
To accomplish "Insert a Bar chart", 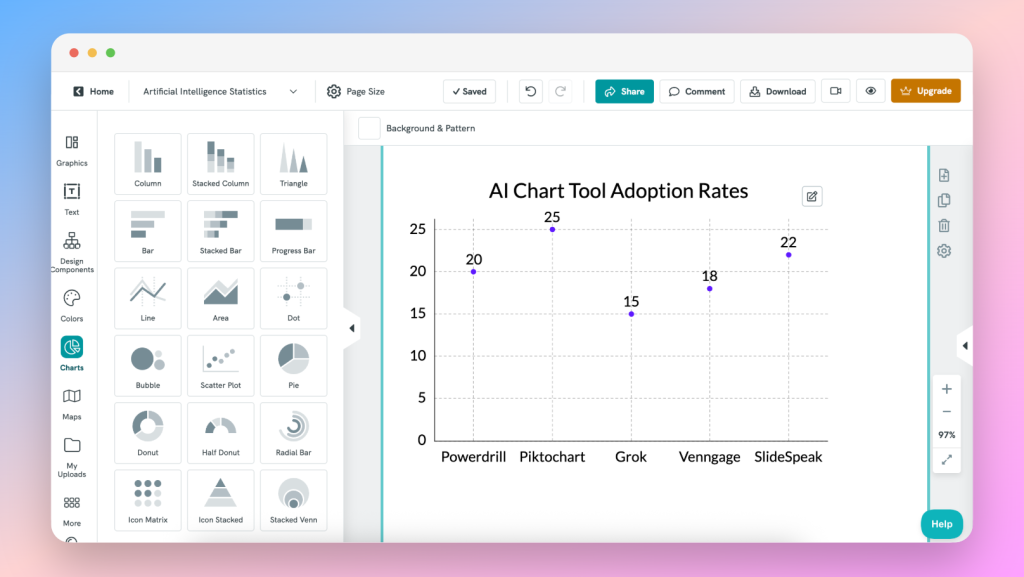I will click(x=148, y=231).
